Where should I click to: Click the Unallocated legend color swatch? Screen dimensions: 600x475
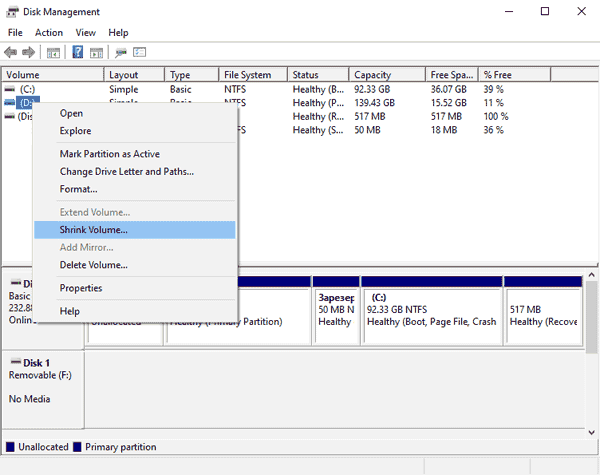point(10,447)
